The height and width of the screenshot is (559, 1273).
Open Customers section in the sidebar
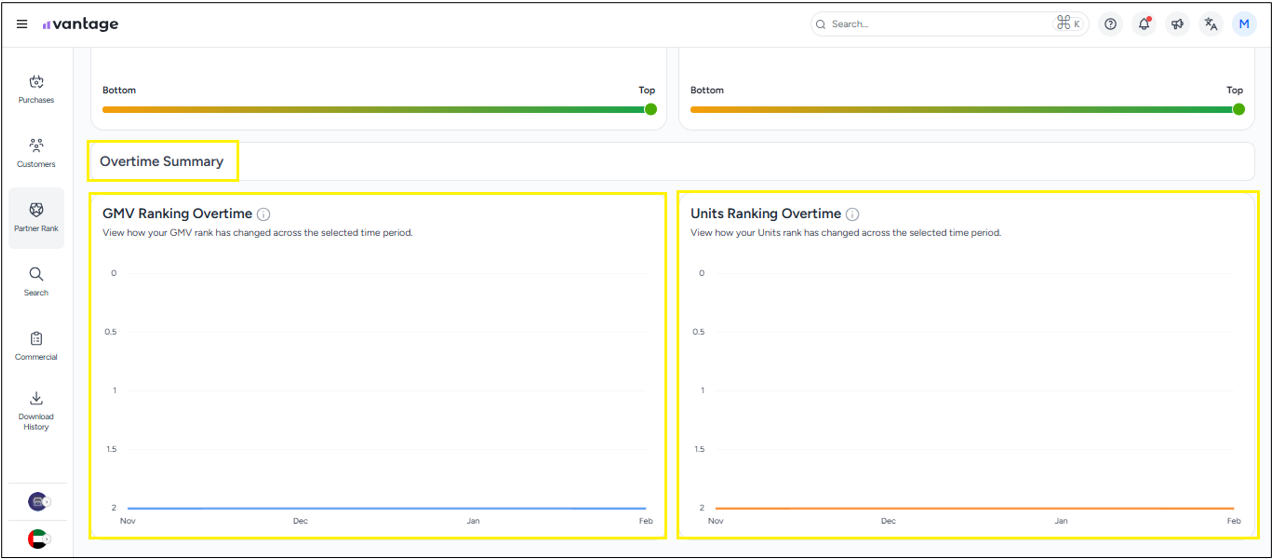point(36,152)
